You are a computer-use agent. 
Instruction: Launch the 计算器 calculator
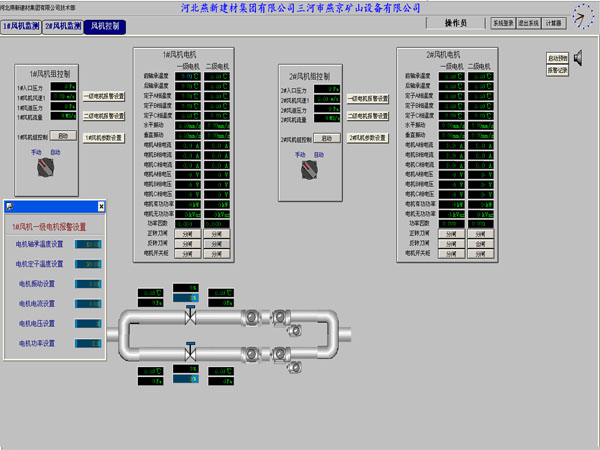click(555, 23)
